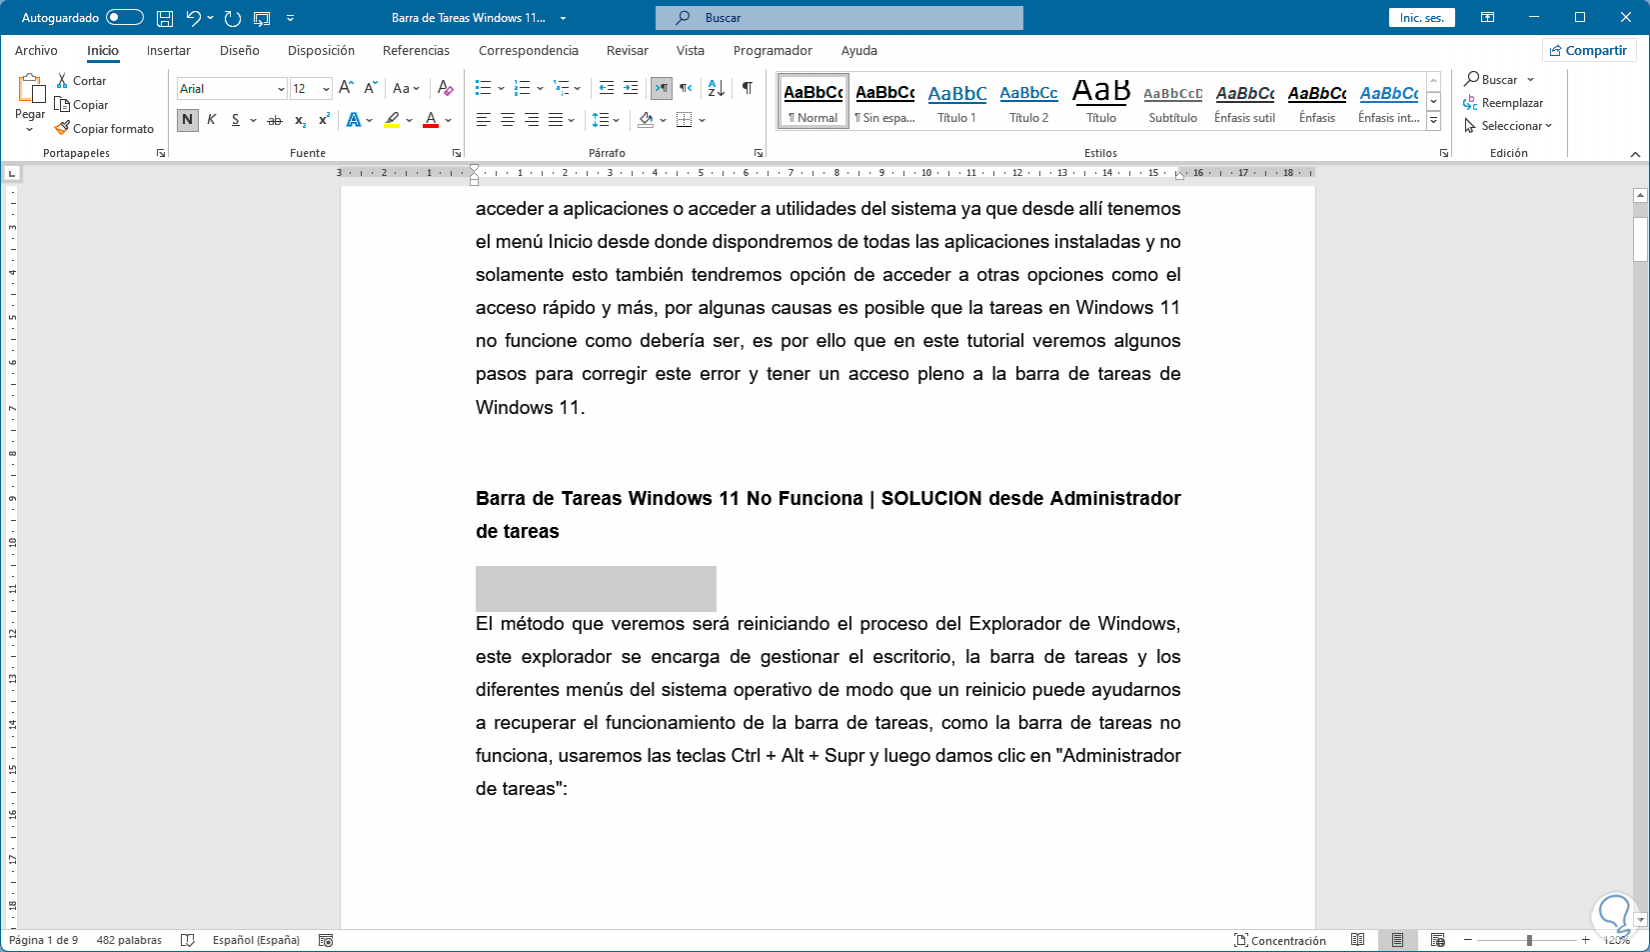This screenshot has height=952, width=1650.
Task: Click the Compartir button
Action: pyautogui.click(x=1588, y=50)
